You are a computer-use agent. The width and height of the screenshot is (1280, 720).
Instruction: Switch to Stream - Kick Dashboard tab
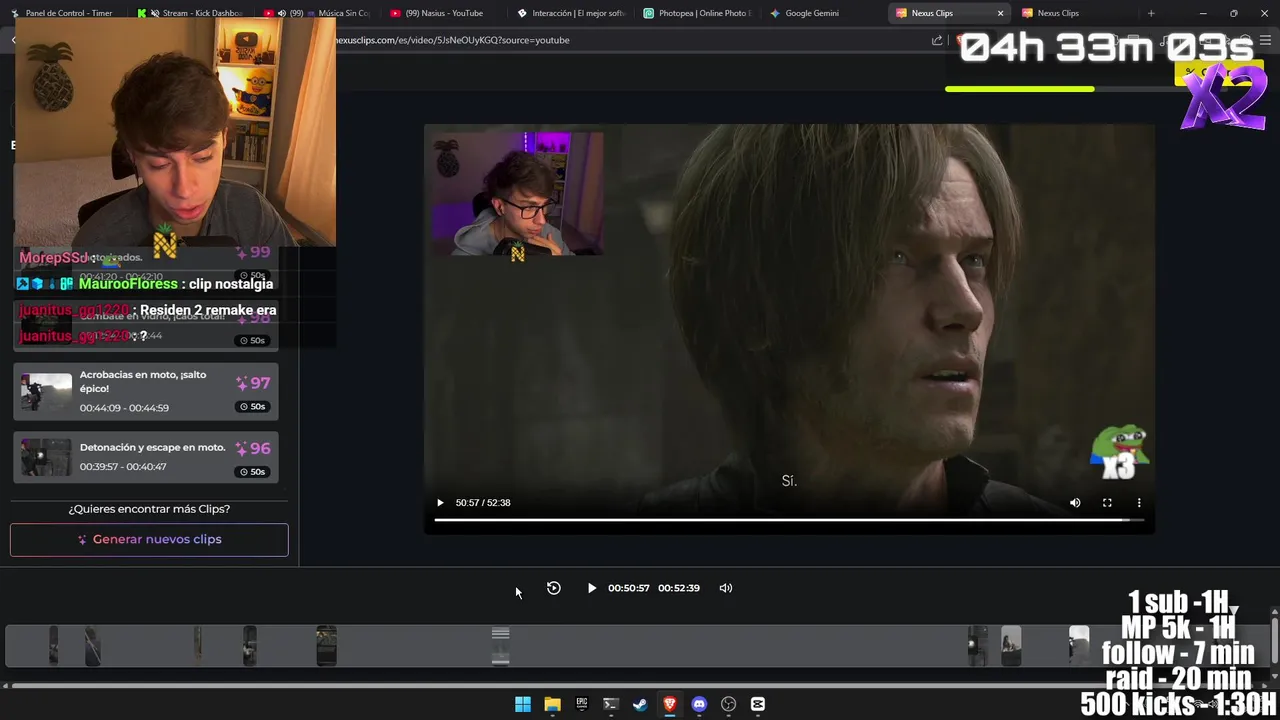[x=190, y=13]
